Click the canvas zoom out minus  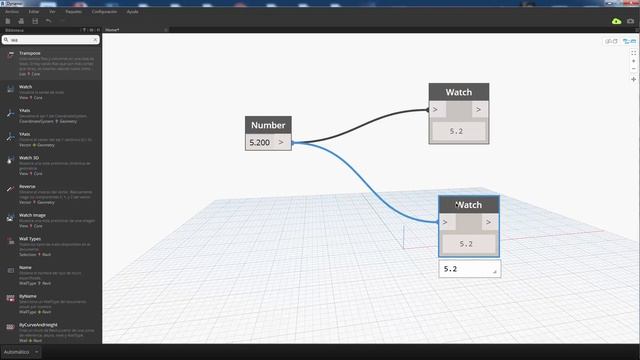[633, 69]
